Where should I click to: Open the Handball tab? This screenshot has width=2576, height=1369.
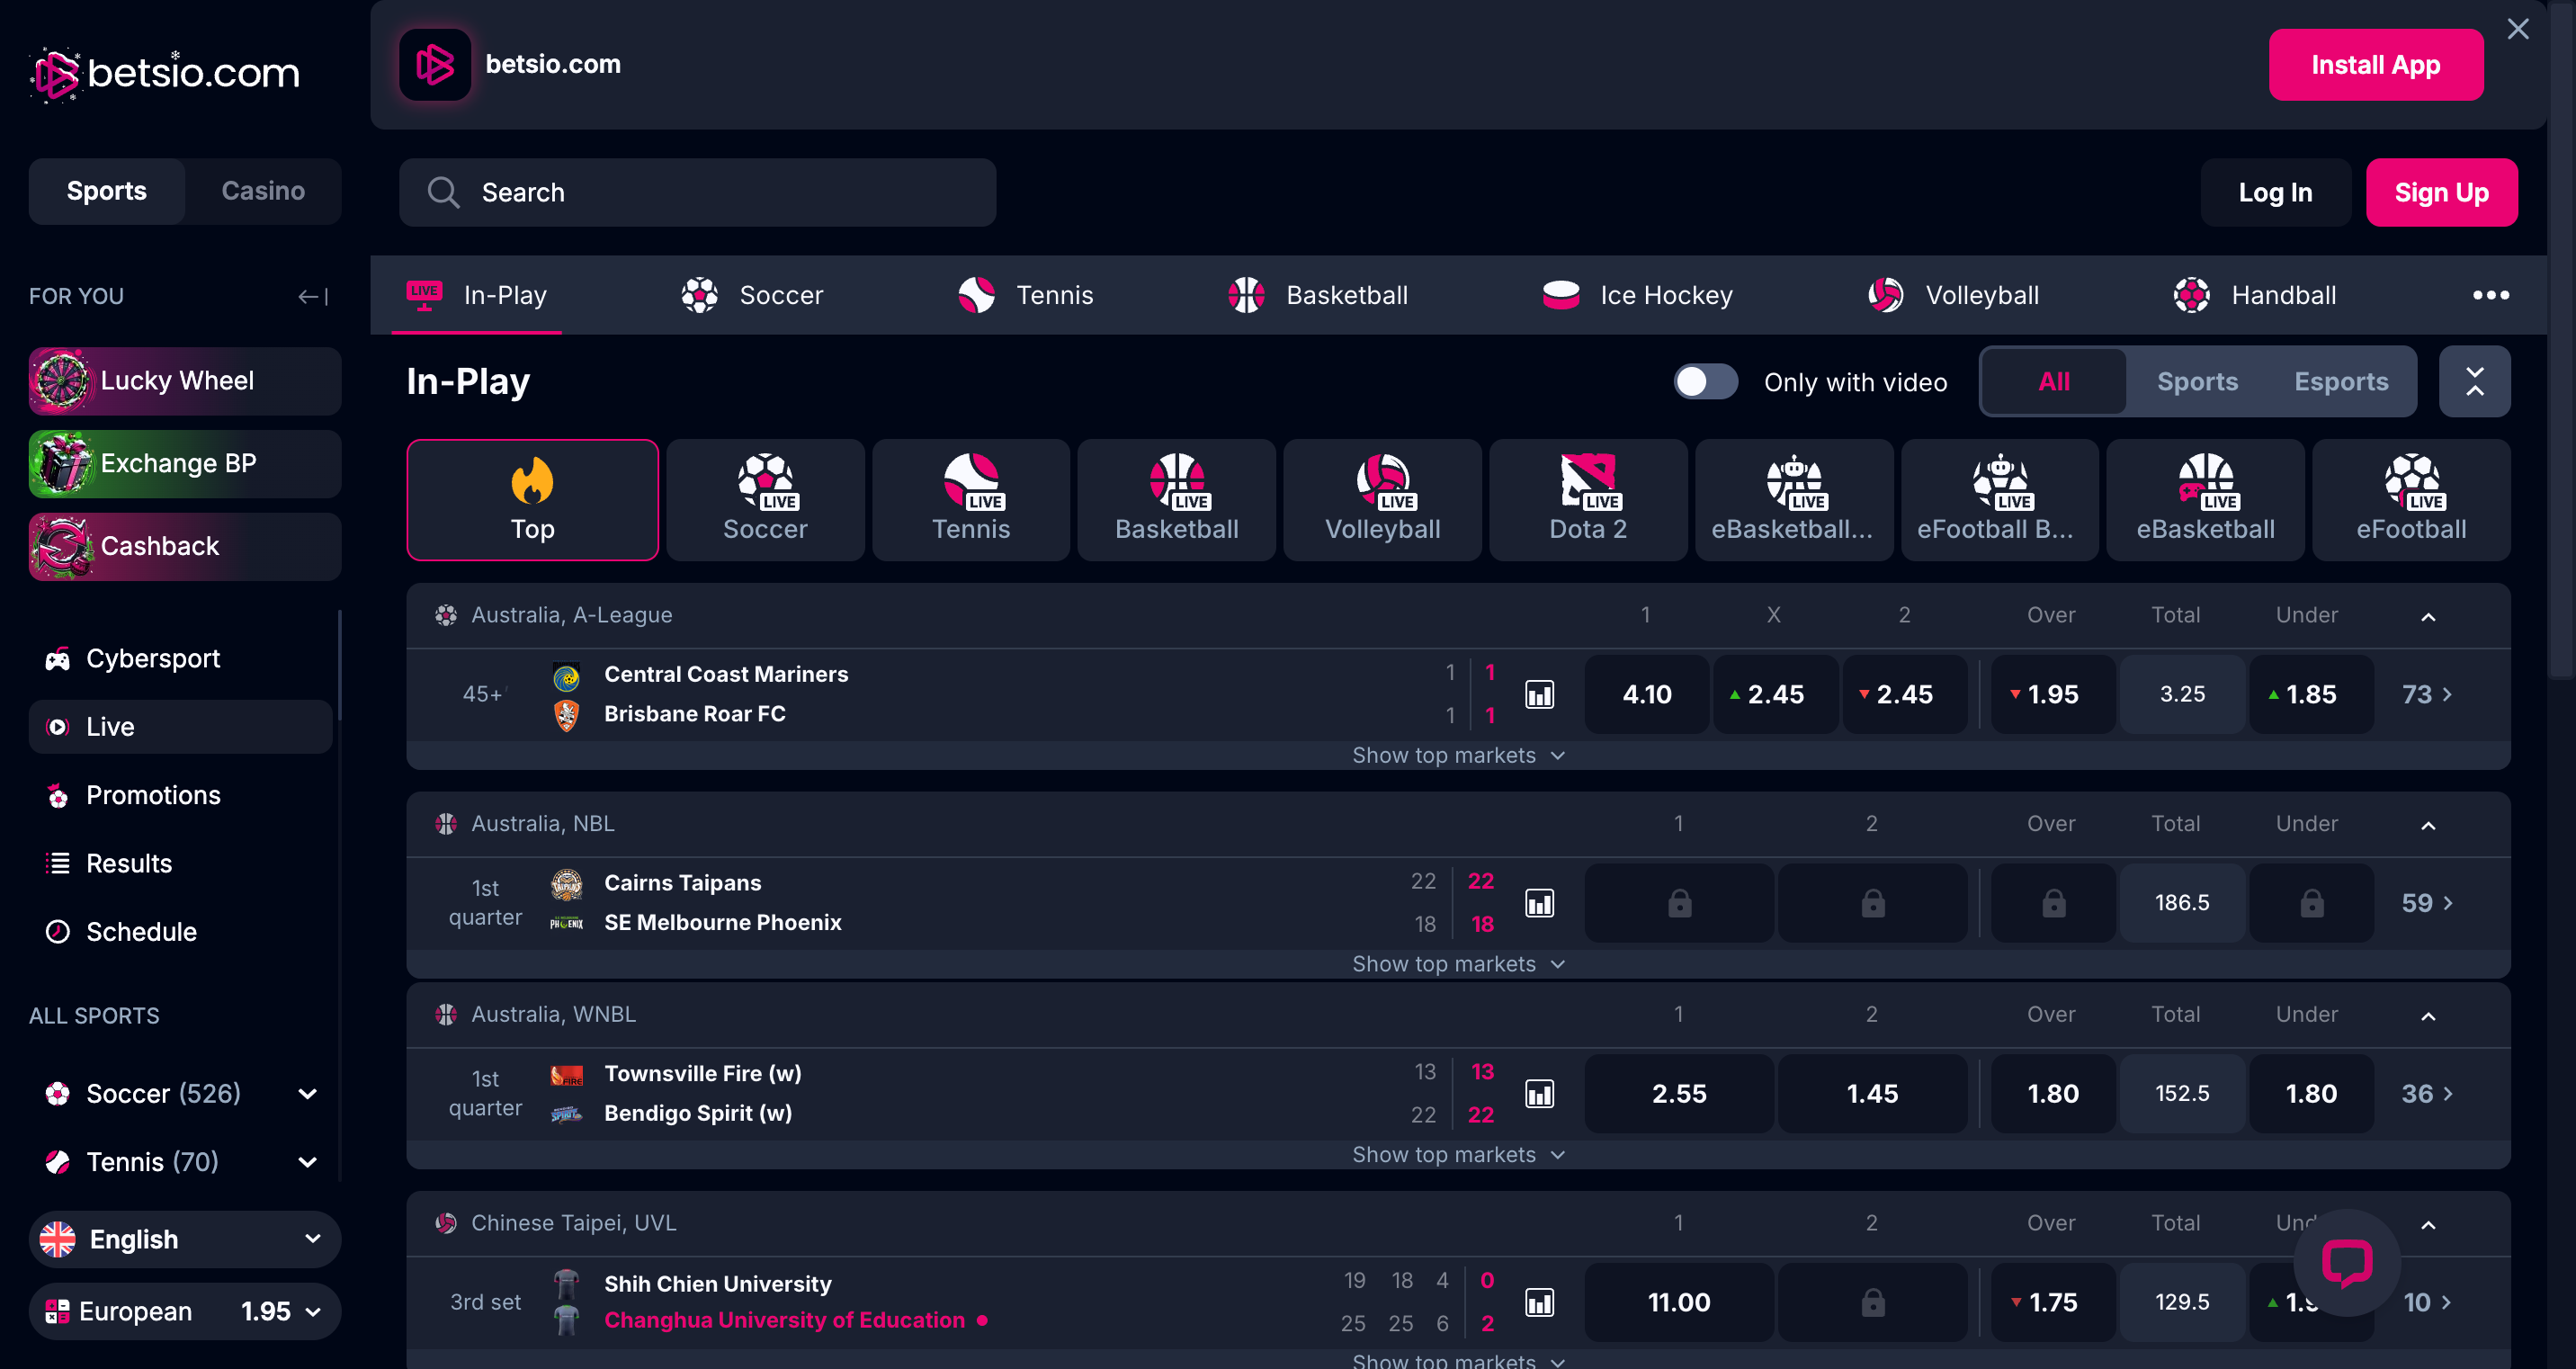[2255, 295]
